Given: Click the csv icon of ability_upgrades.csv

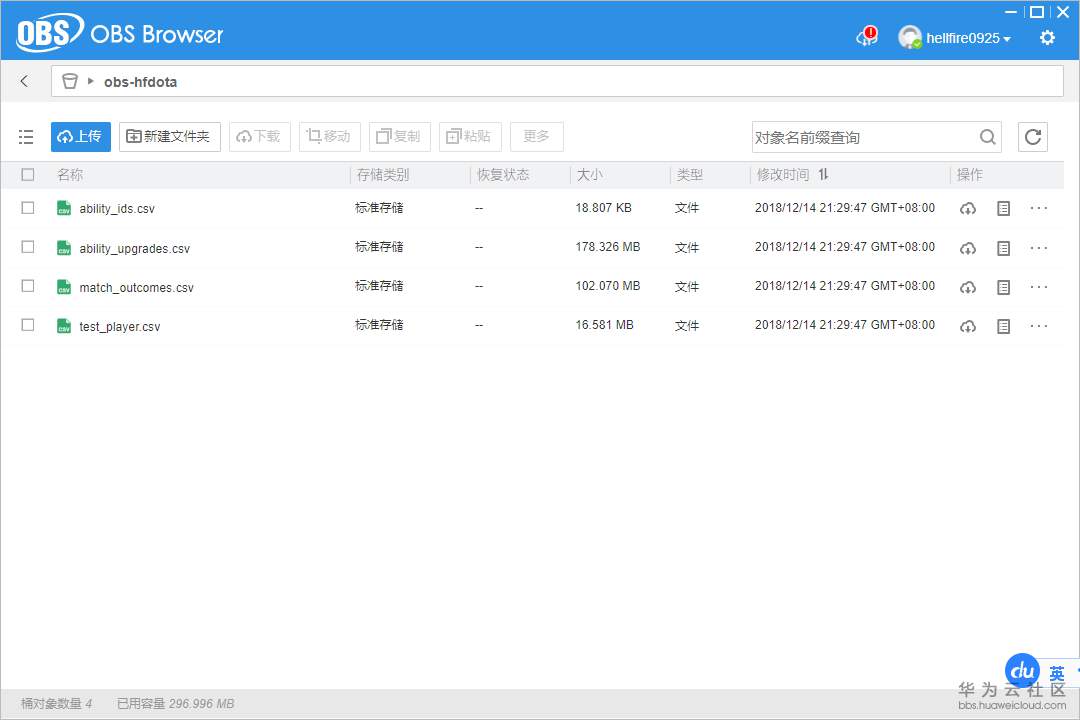Looking at the screenshot, I should (x=64, y=247).
